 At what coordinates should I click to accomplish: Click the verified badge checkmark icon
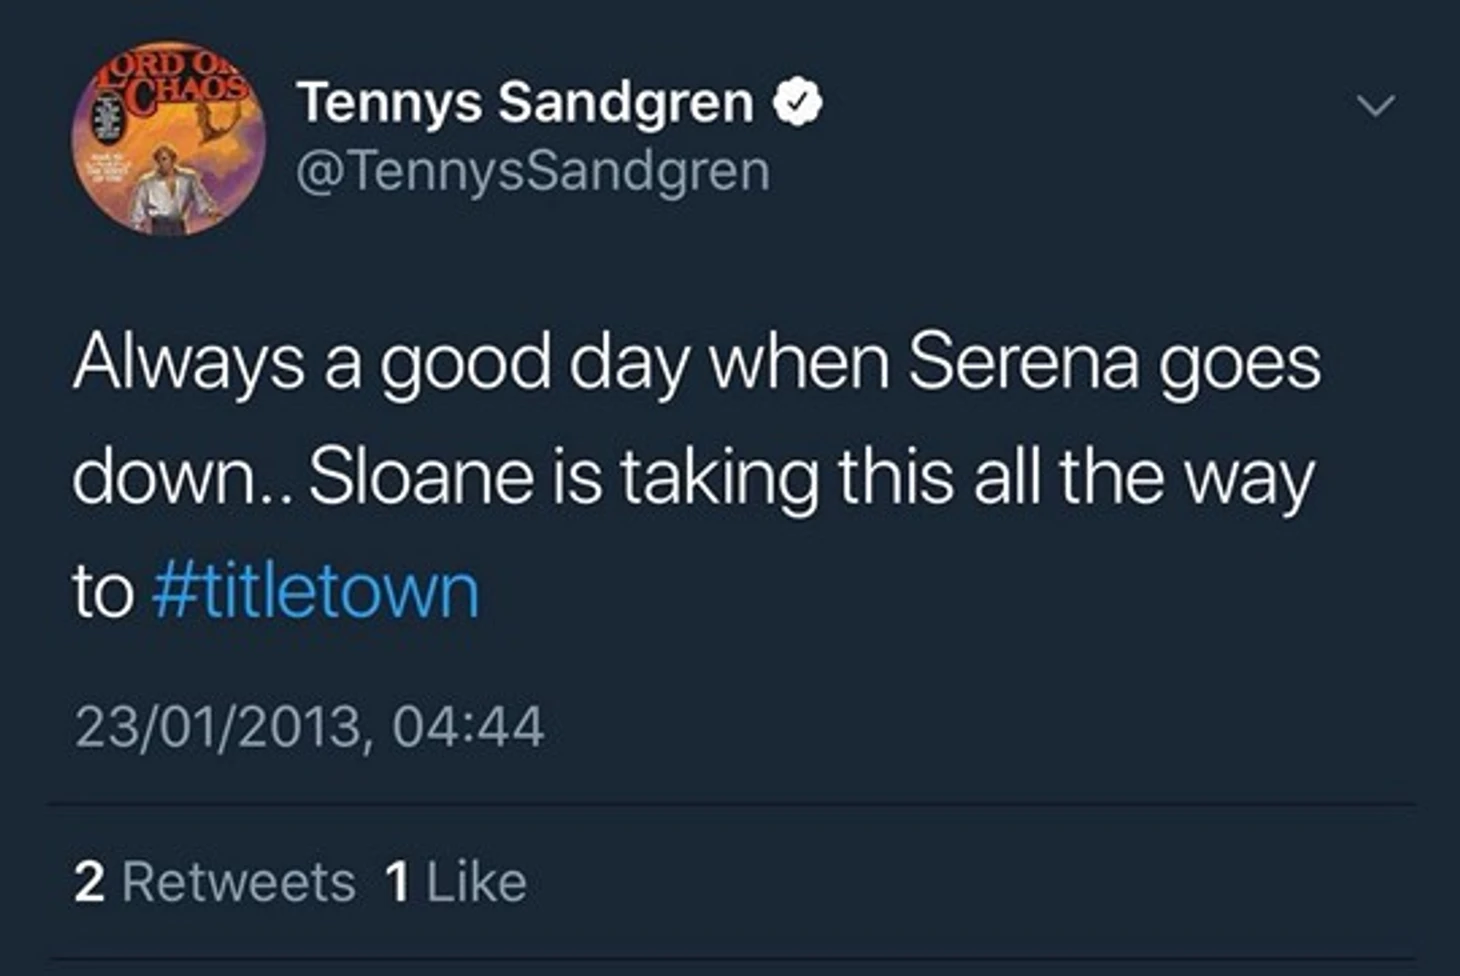click(797, 103)
